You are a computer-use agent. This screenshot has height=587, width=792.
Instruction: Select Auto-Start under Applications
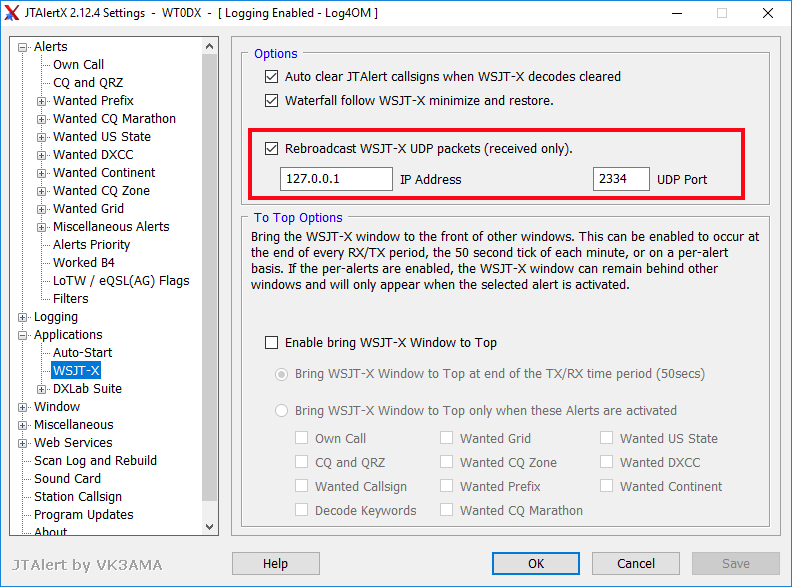point(82,353)
